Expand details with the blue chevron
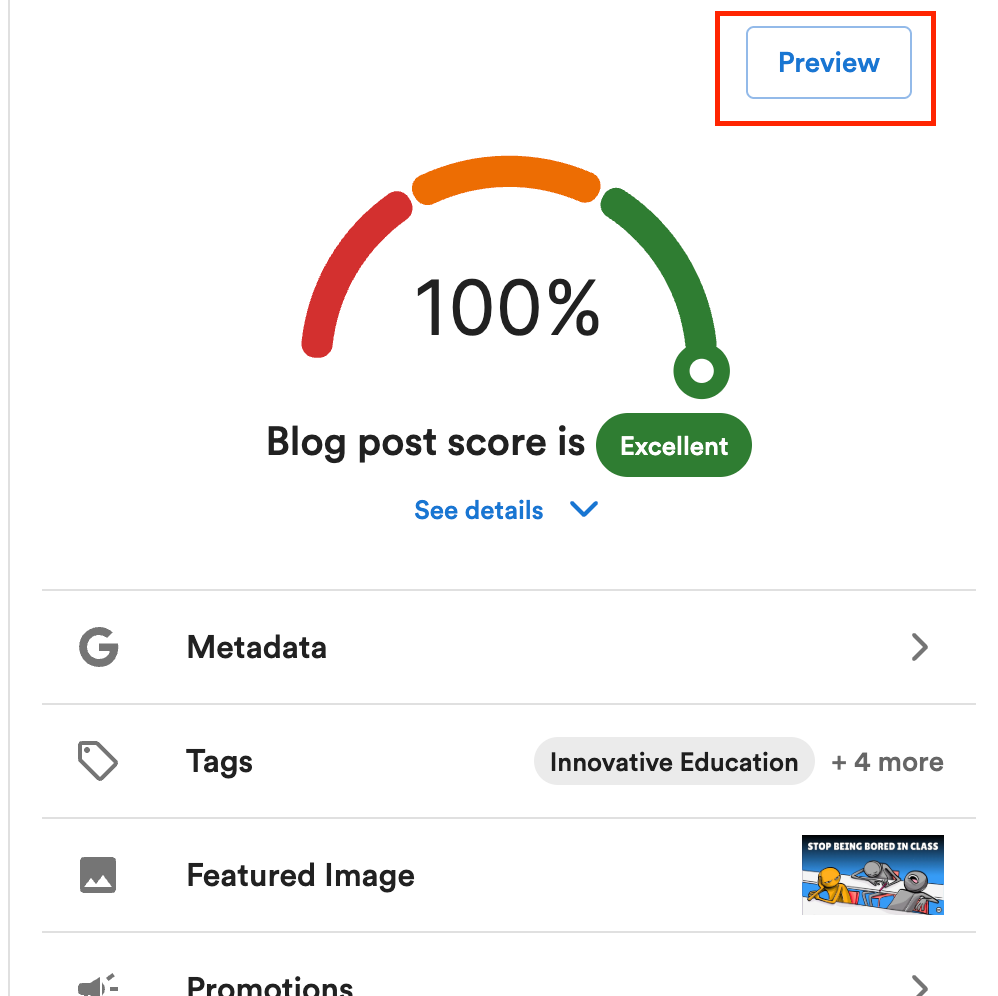998x996 pixels. tap(584, 509)
